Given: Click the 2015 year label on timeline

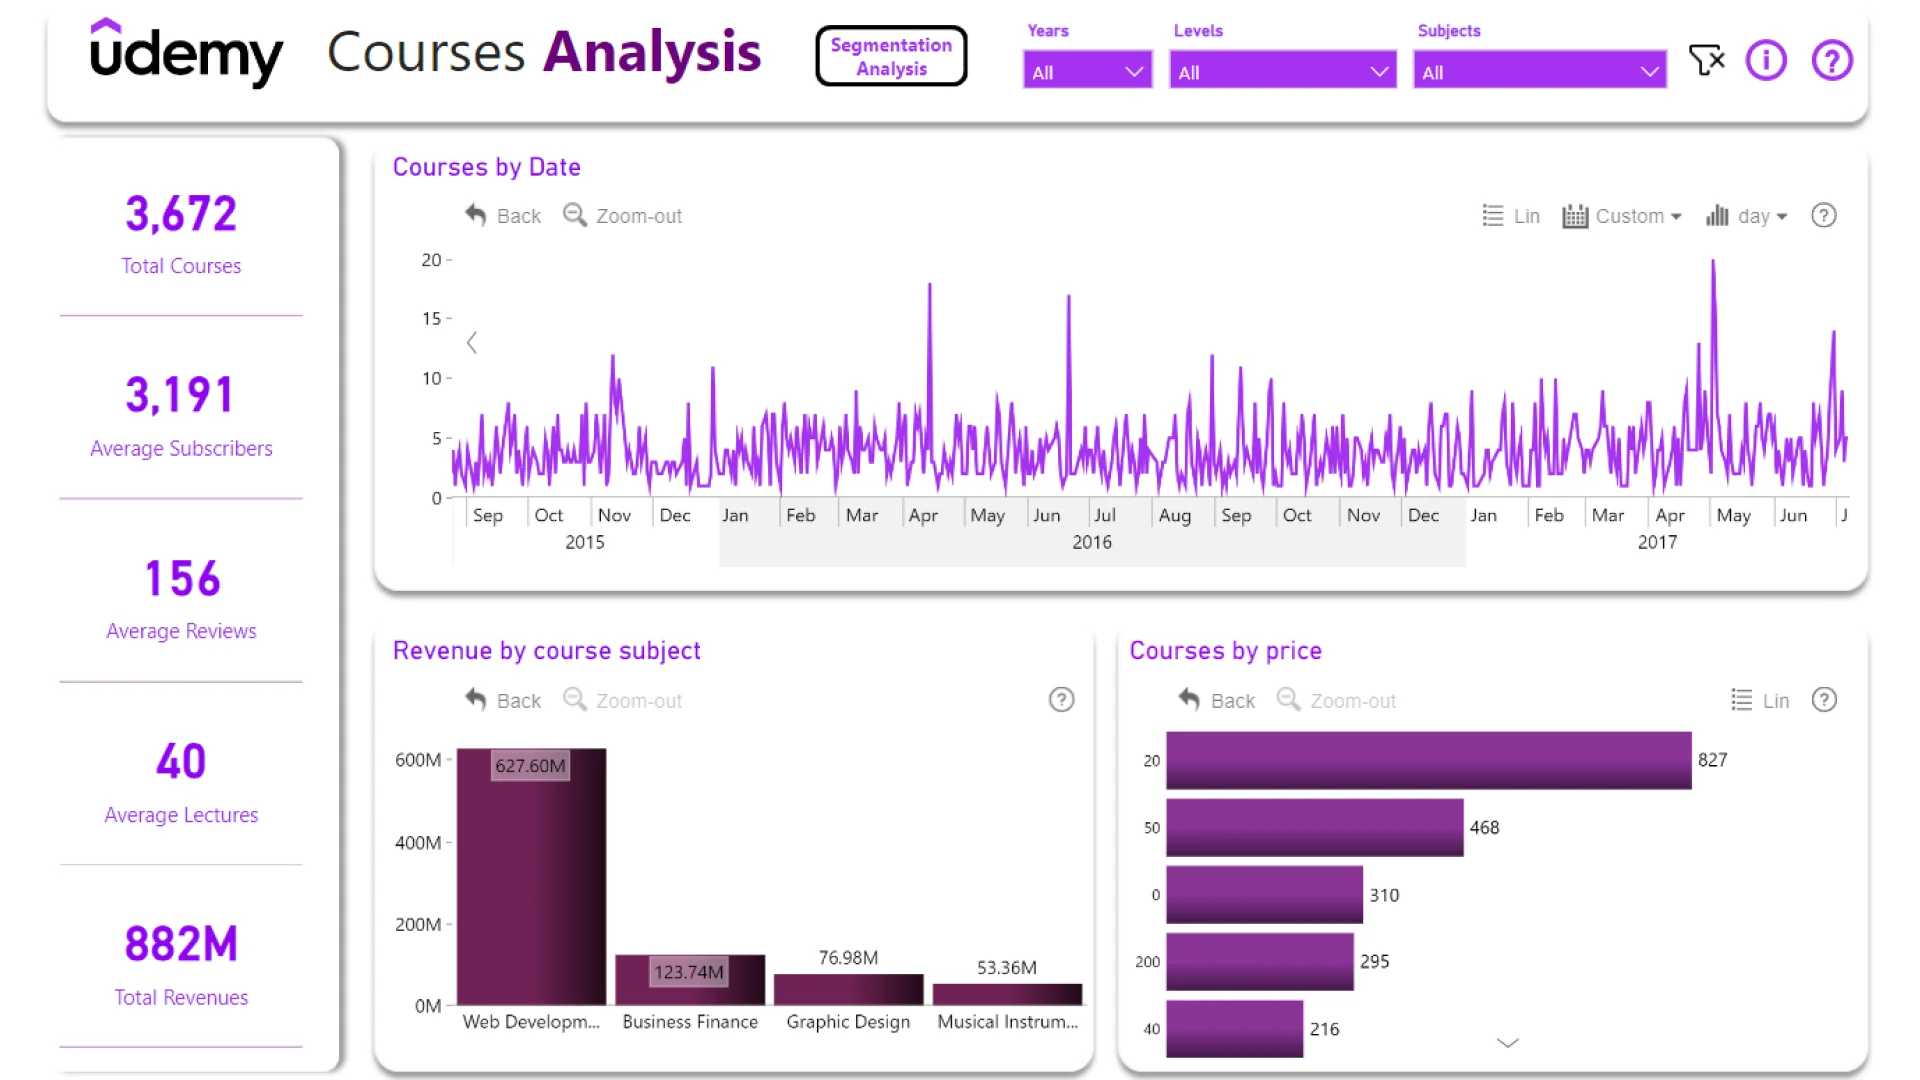Looking at the screenshot, I should (585, 542).
